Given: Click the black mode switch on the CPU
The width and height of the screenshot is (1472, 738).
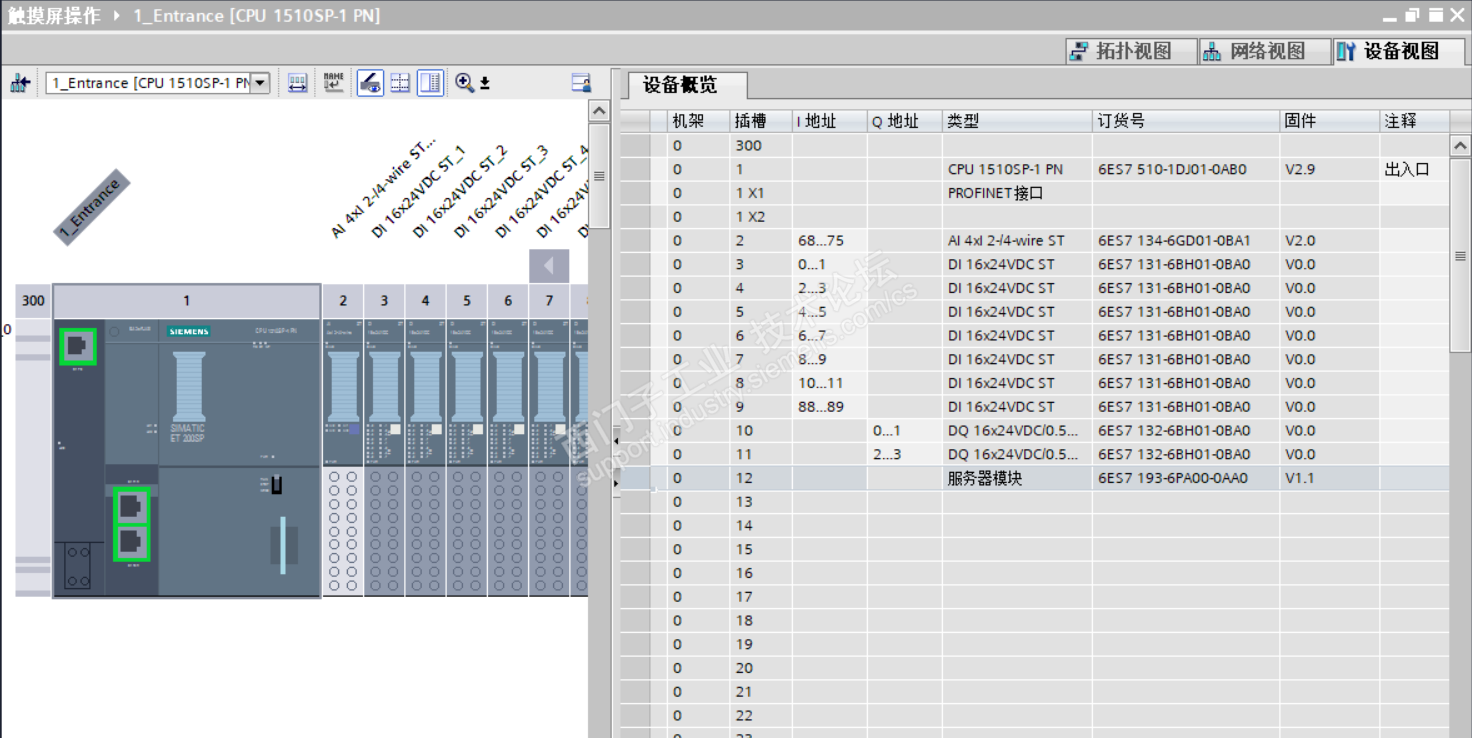Looking at the screenshot, I should pyautogui.click(x=276, y=485).
